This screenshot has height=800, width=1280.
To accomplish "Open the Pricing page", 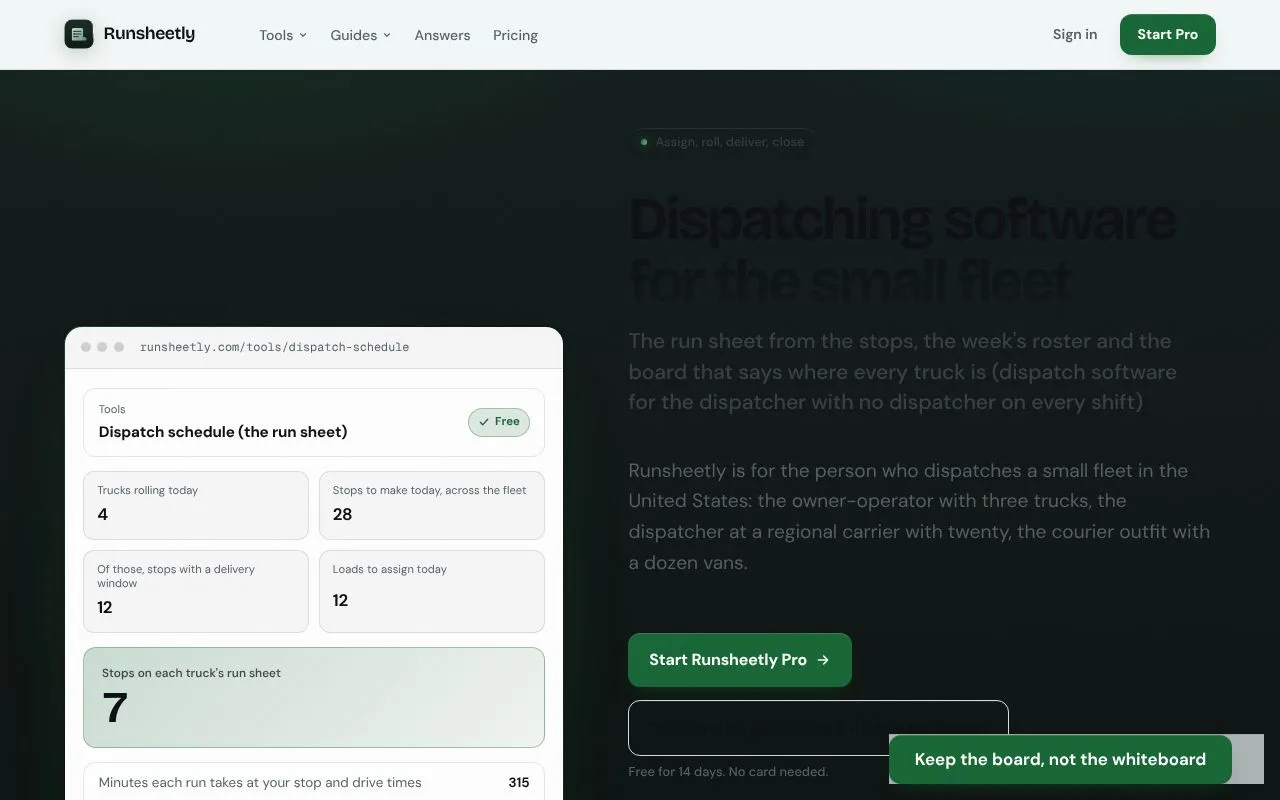I will click(515, 35).
